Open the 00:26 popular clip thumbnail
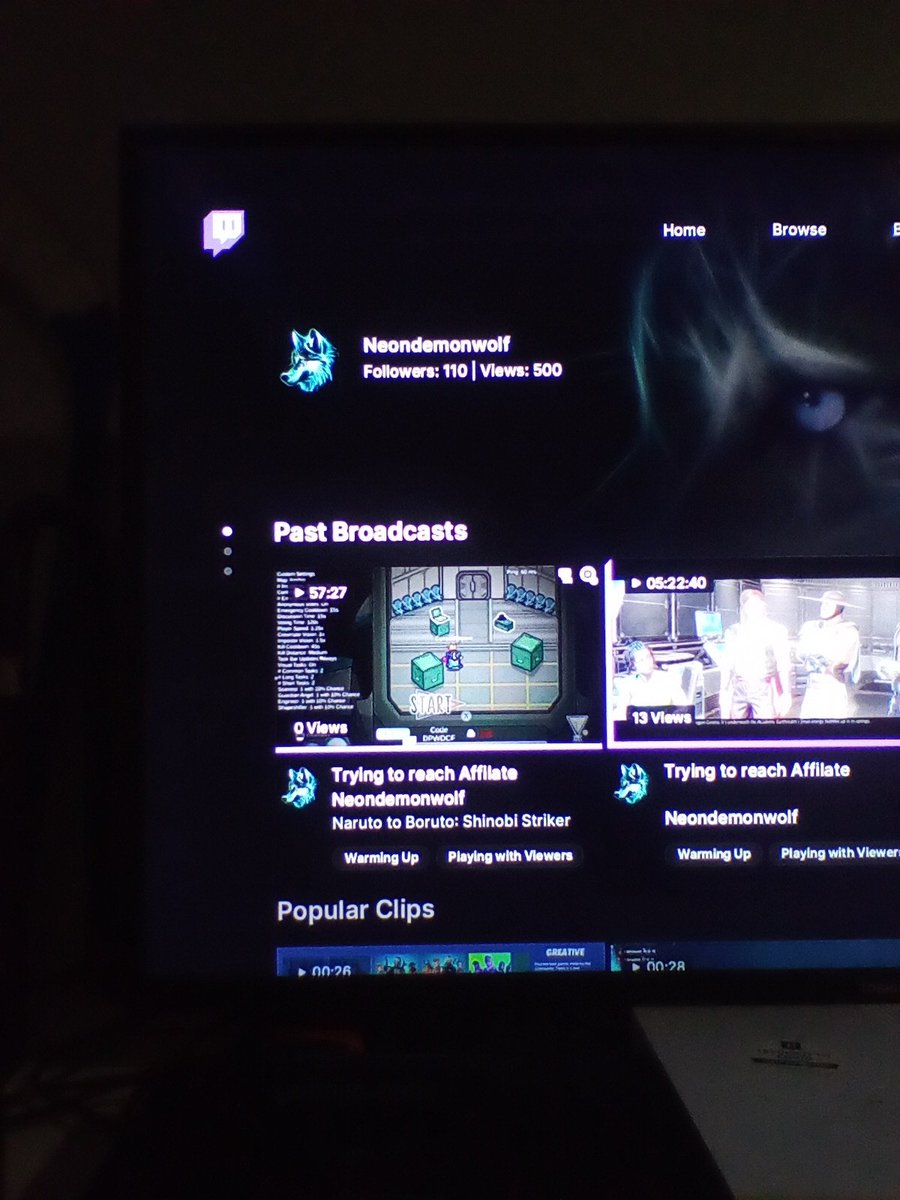The height and width of the screenshot is (1200, 900). pyautogui.click(x=441, y=960)
